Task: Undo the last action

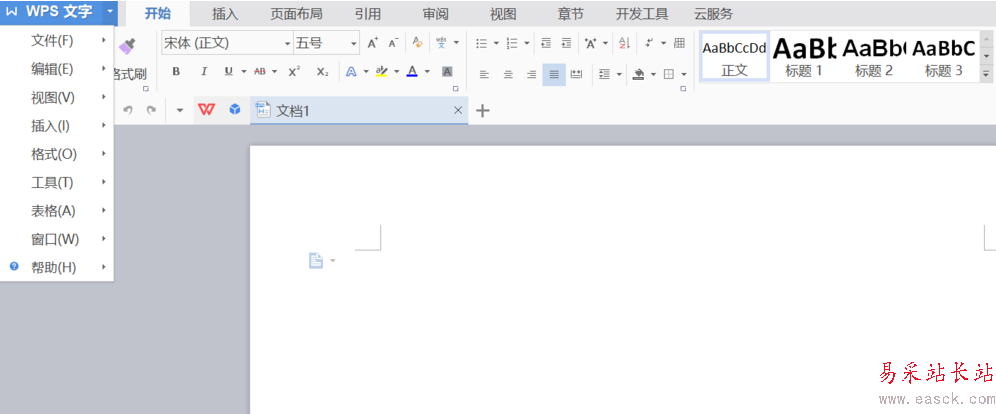Action: [x=128, y=110]
